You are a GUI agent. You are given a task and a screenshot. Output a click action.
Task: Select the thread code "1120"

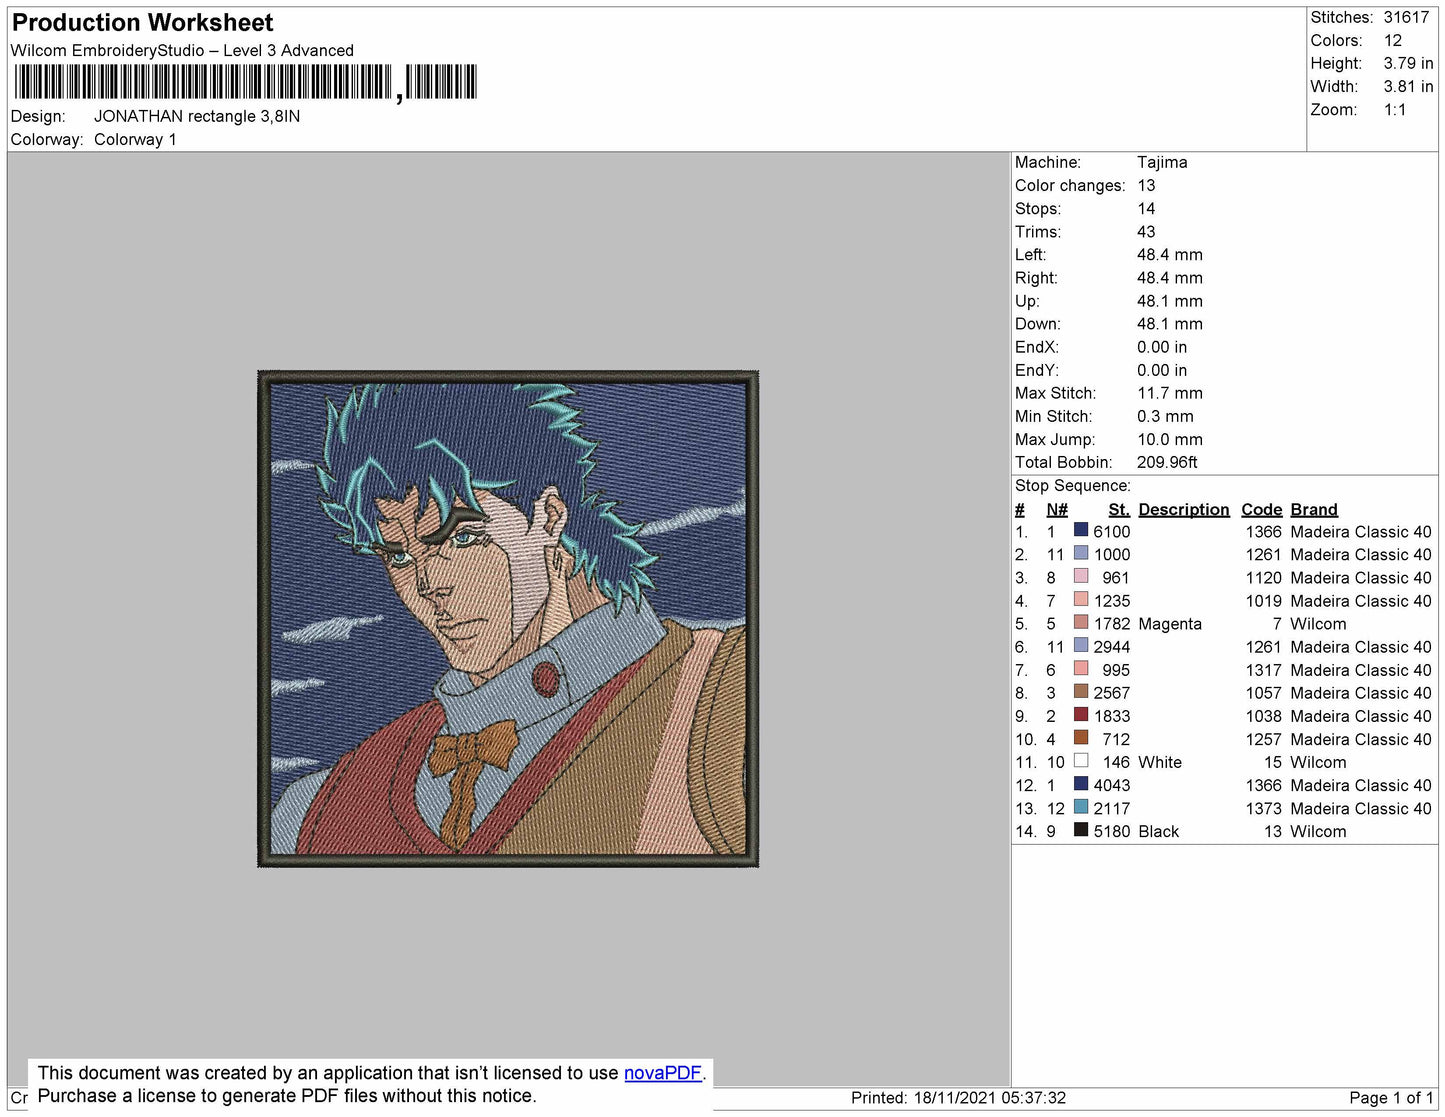coord(1263,578)
